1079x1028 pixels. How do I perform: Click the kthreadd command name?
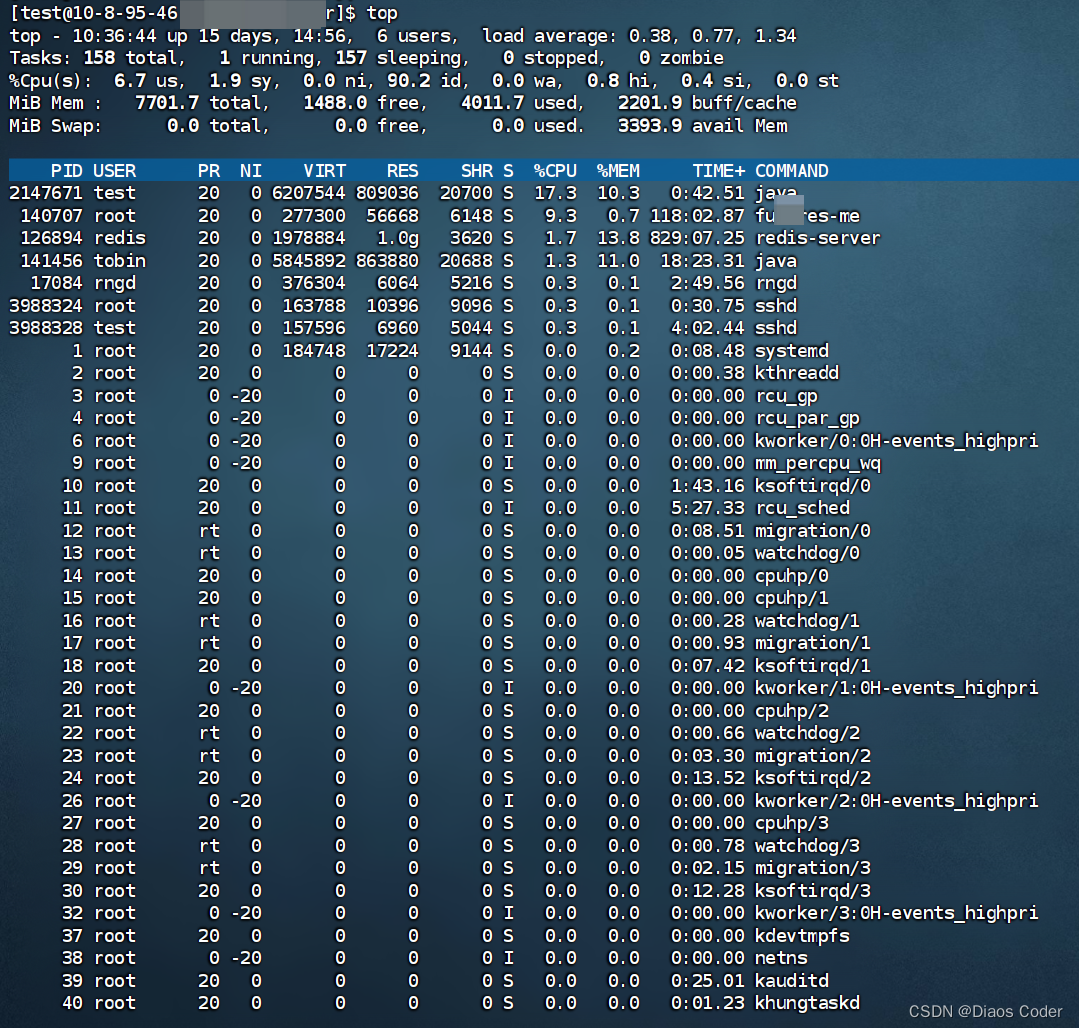797,373
